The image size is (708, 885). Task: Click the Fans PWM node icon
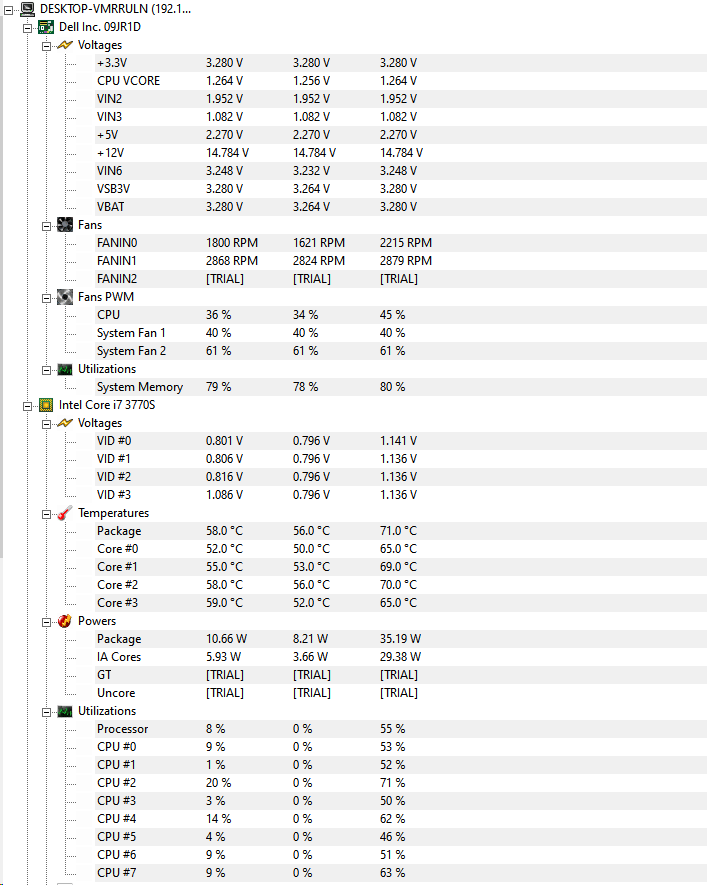pyautogui.click(x=65, y=297)
